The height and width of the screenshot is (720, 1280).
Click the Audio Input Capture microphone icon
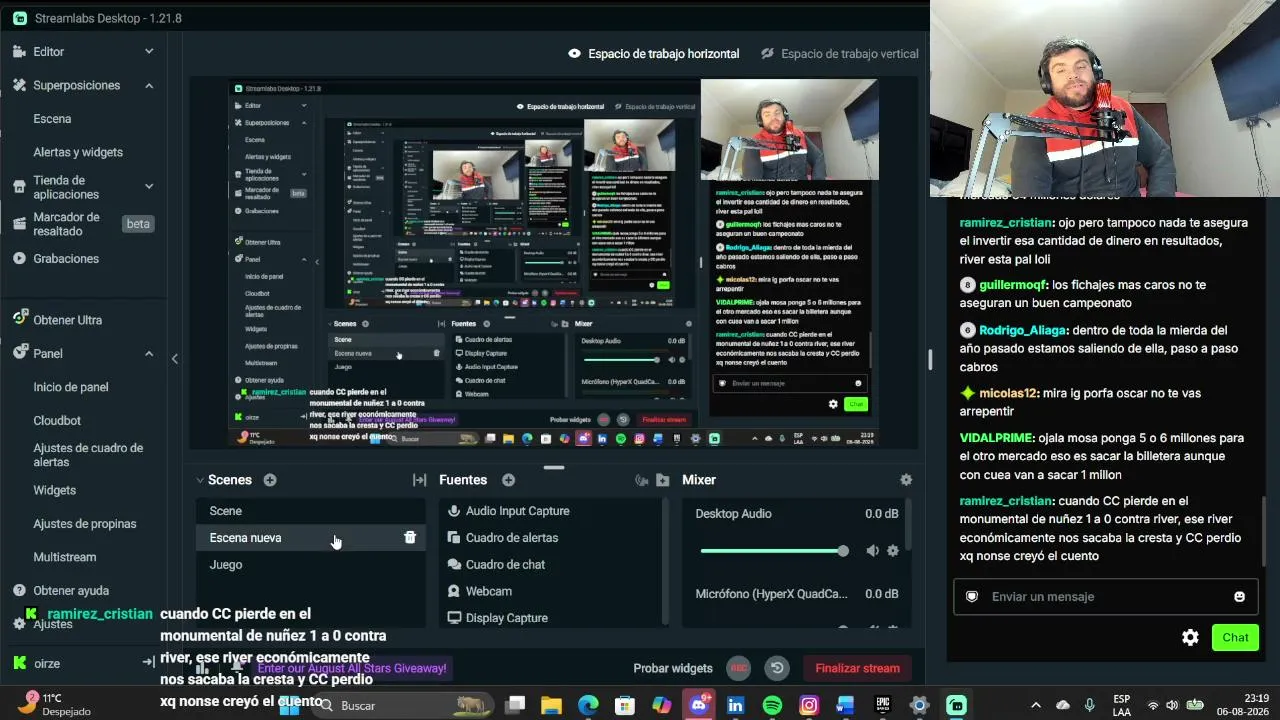454,511
